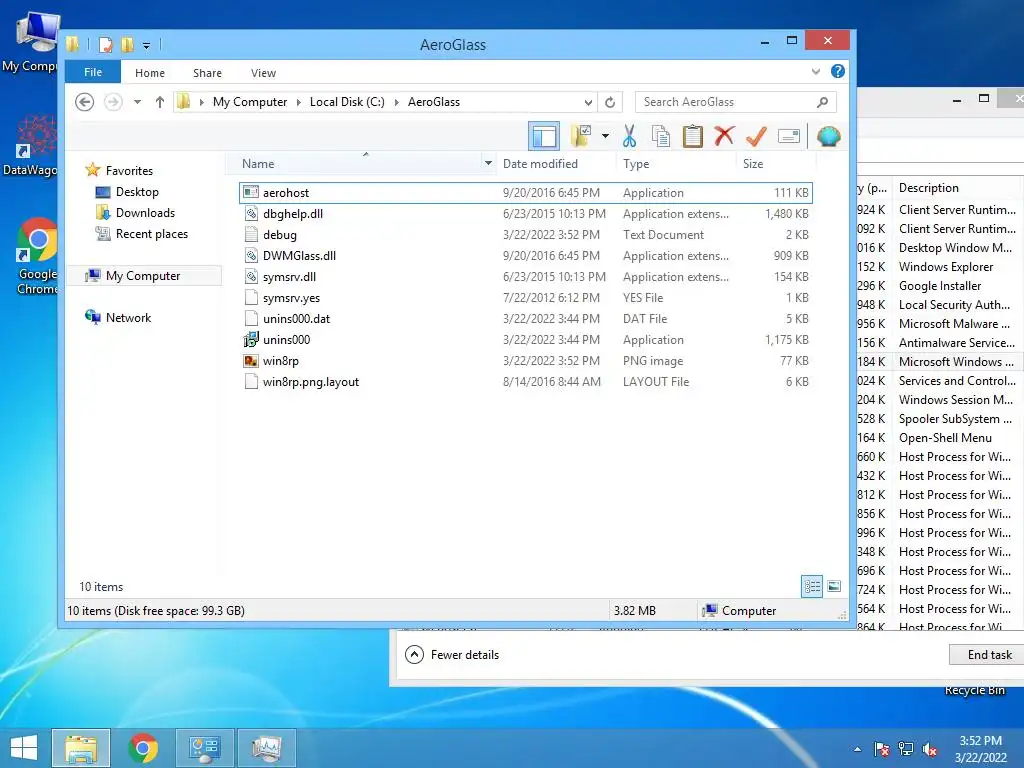Collapse Task Manager with Fewer details

tap(452, 654)
